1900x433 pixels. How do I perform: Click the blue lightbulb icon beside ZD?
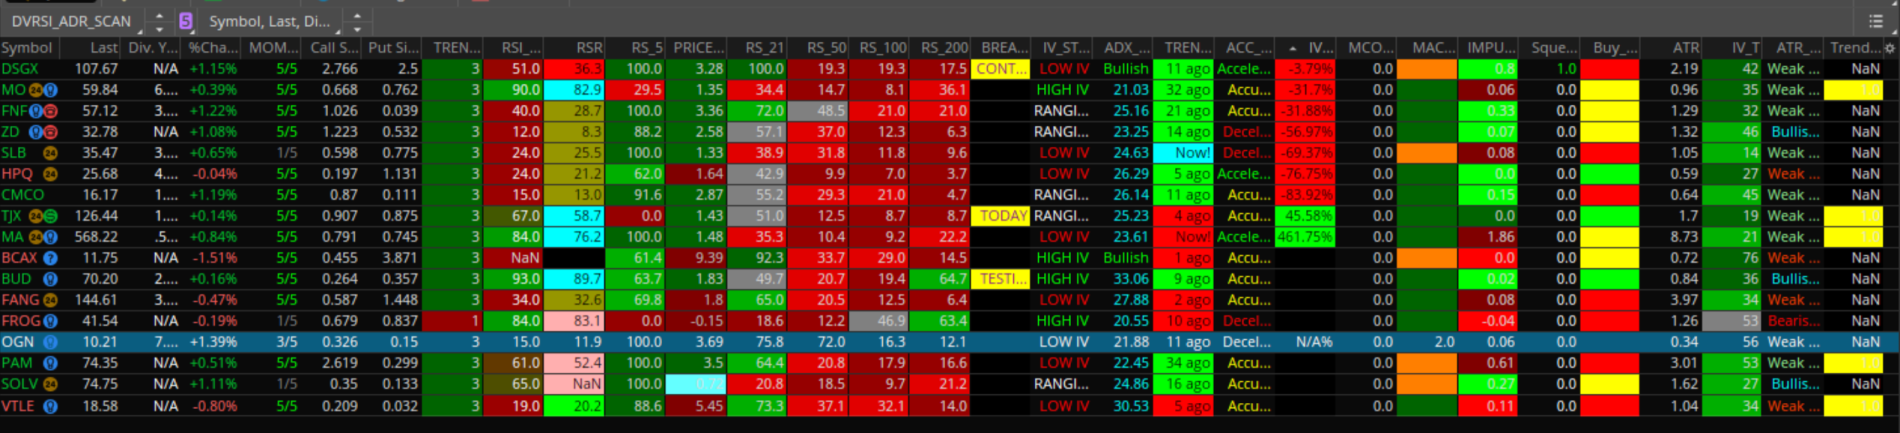point(36,132)
